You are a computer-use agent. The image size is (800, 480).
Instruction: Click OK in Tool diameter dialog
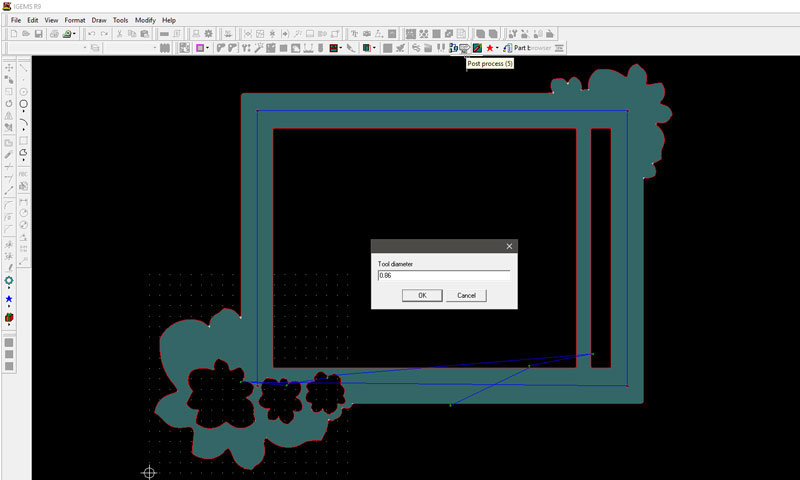[x=422, y=295]
